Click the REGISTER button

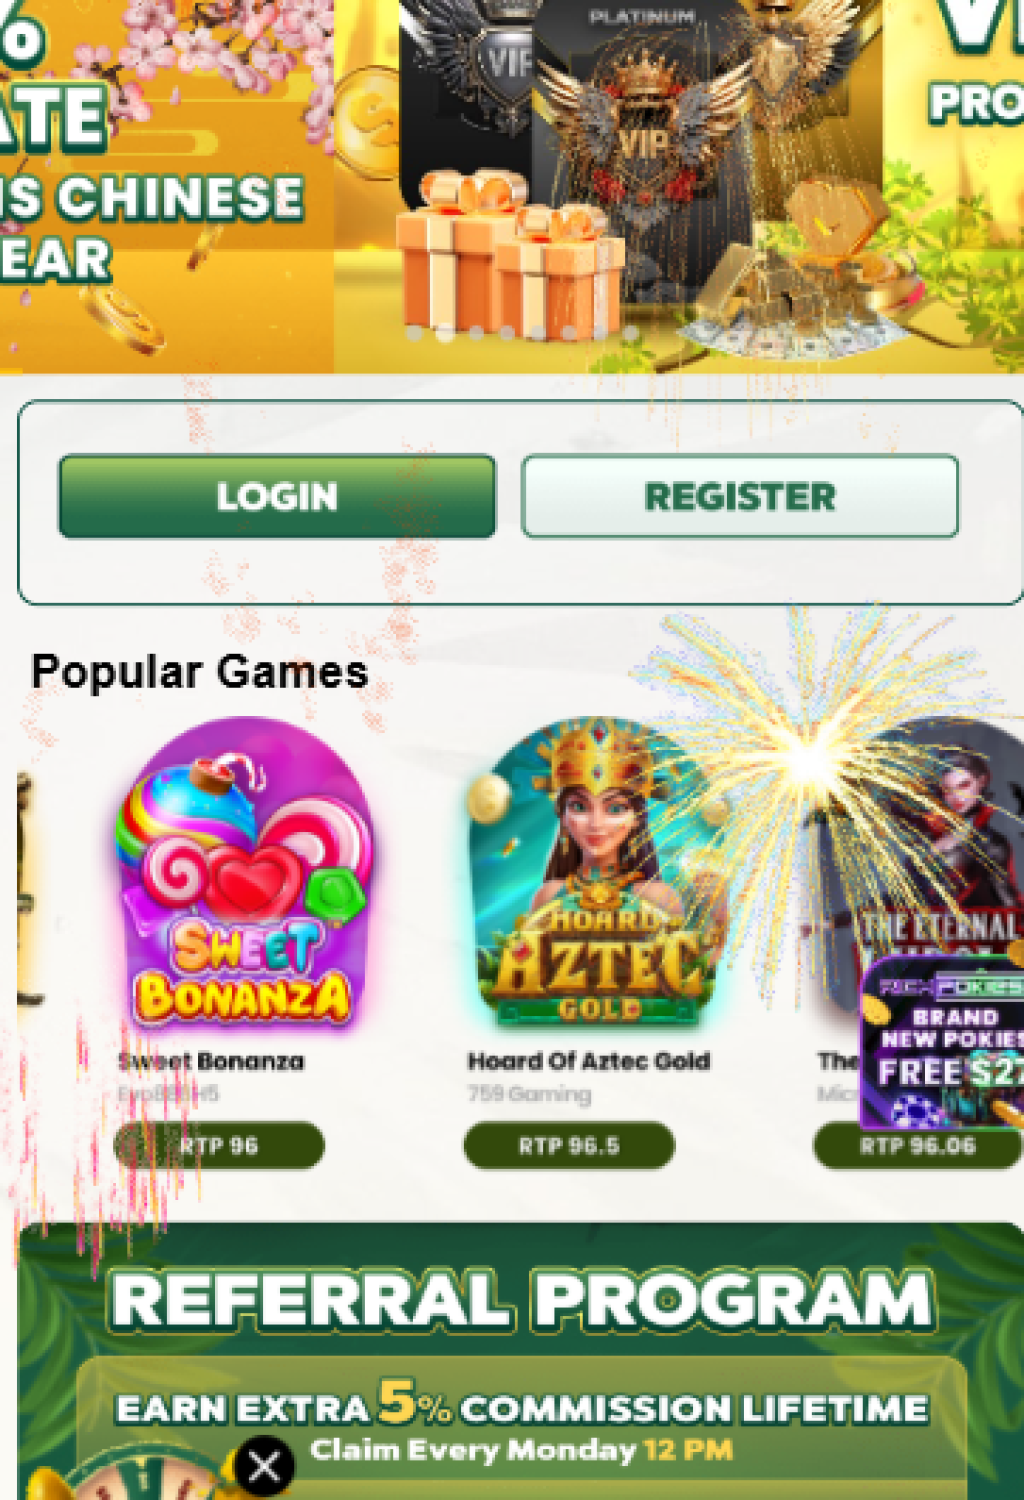click(740, 497)
